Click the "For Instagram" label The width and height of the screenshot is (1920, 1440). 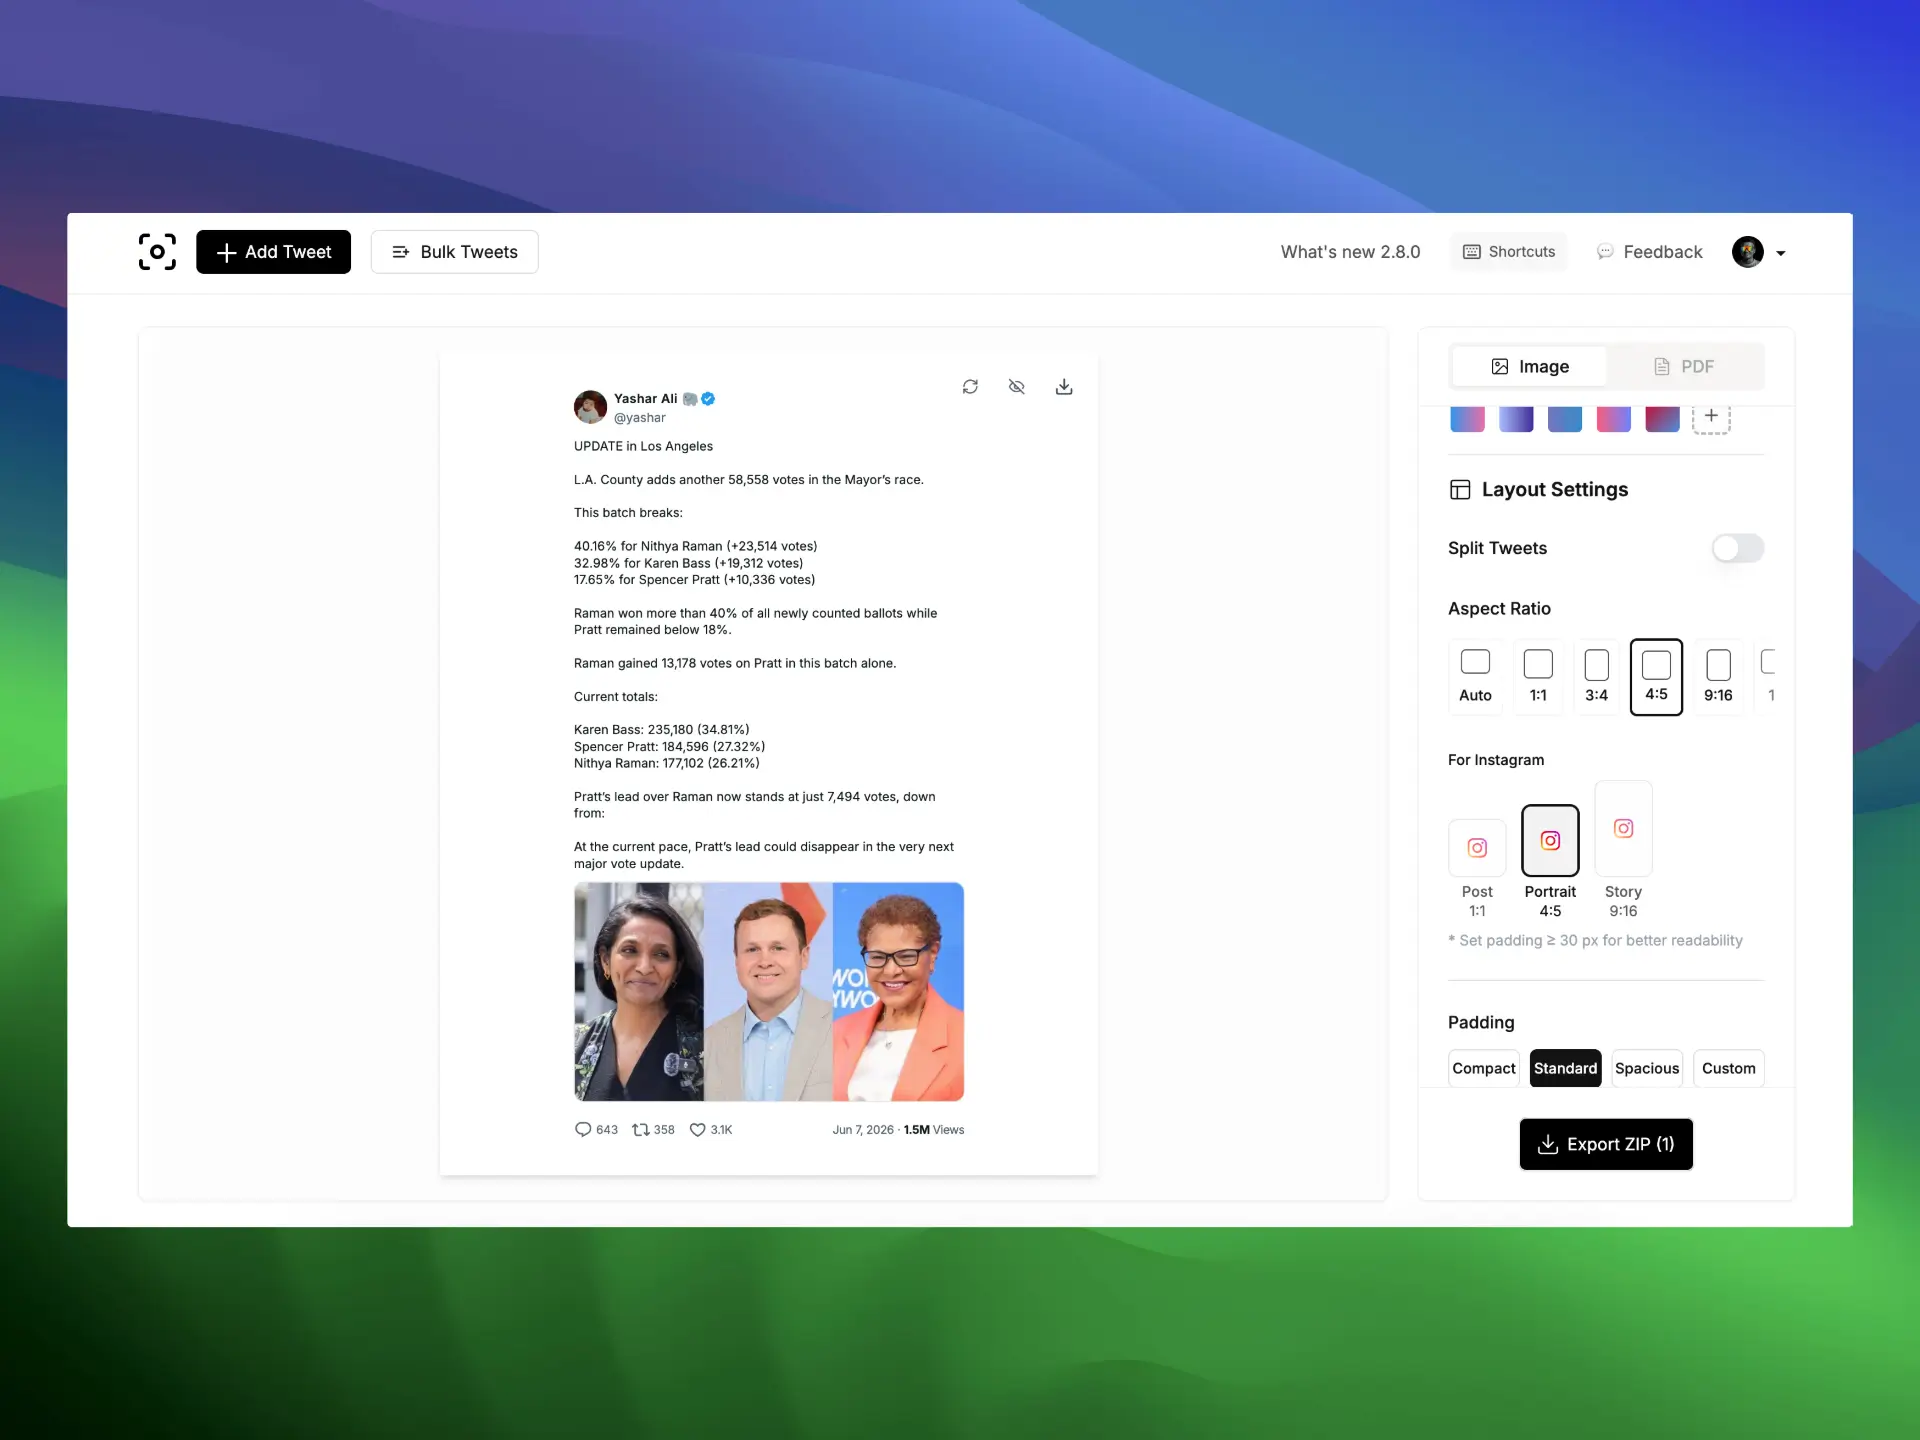tap(1496, 760)
